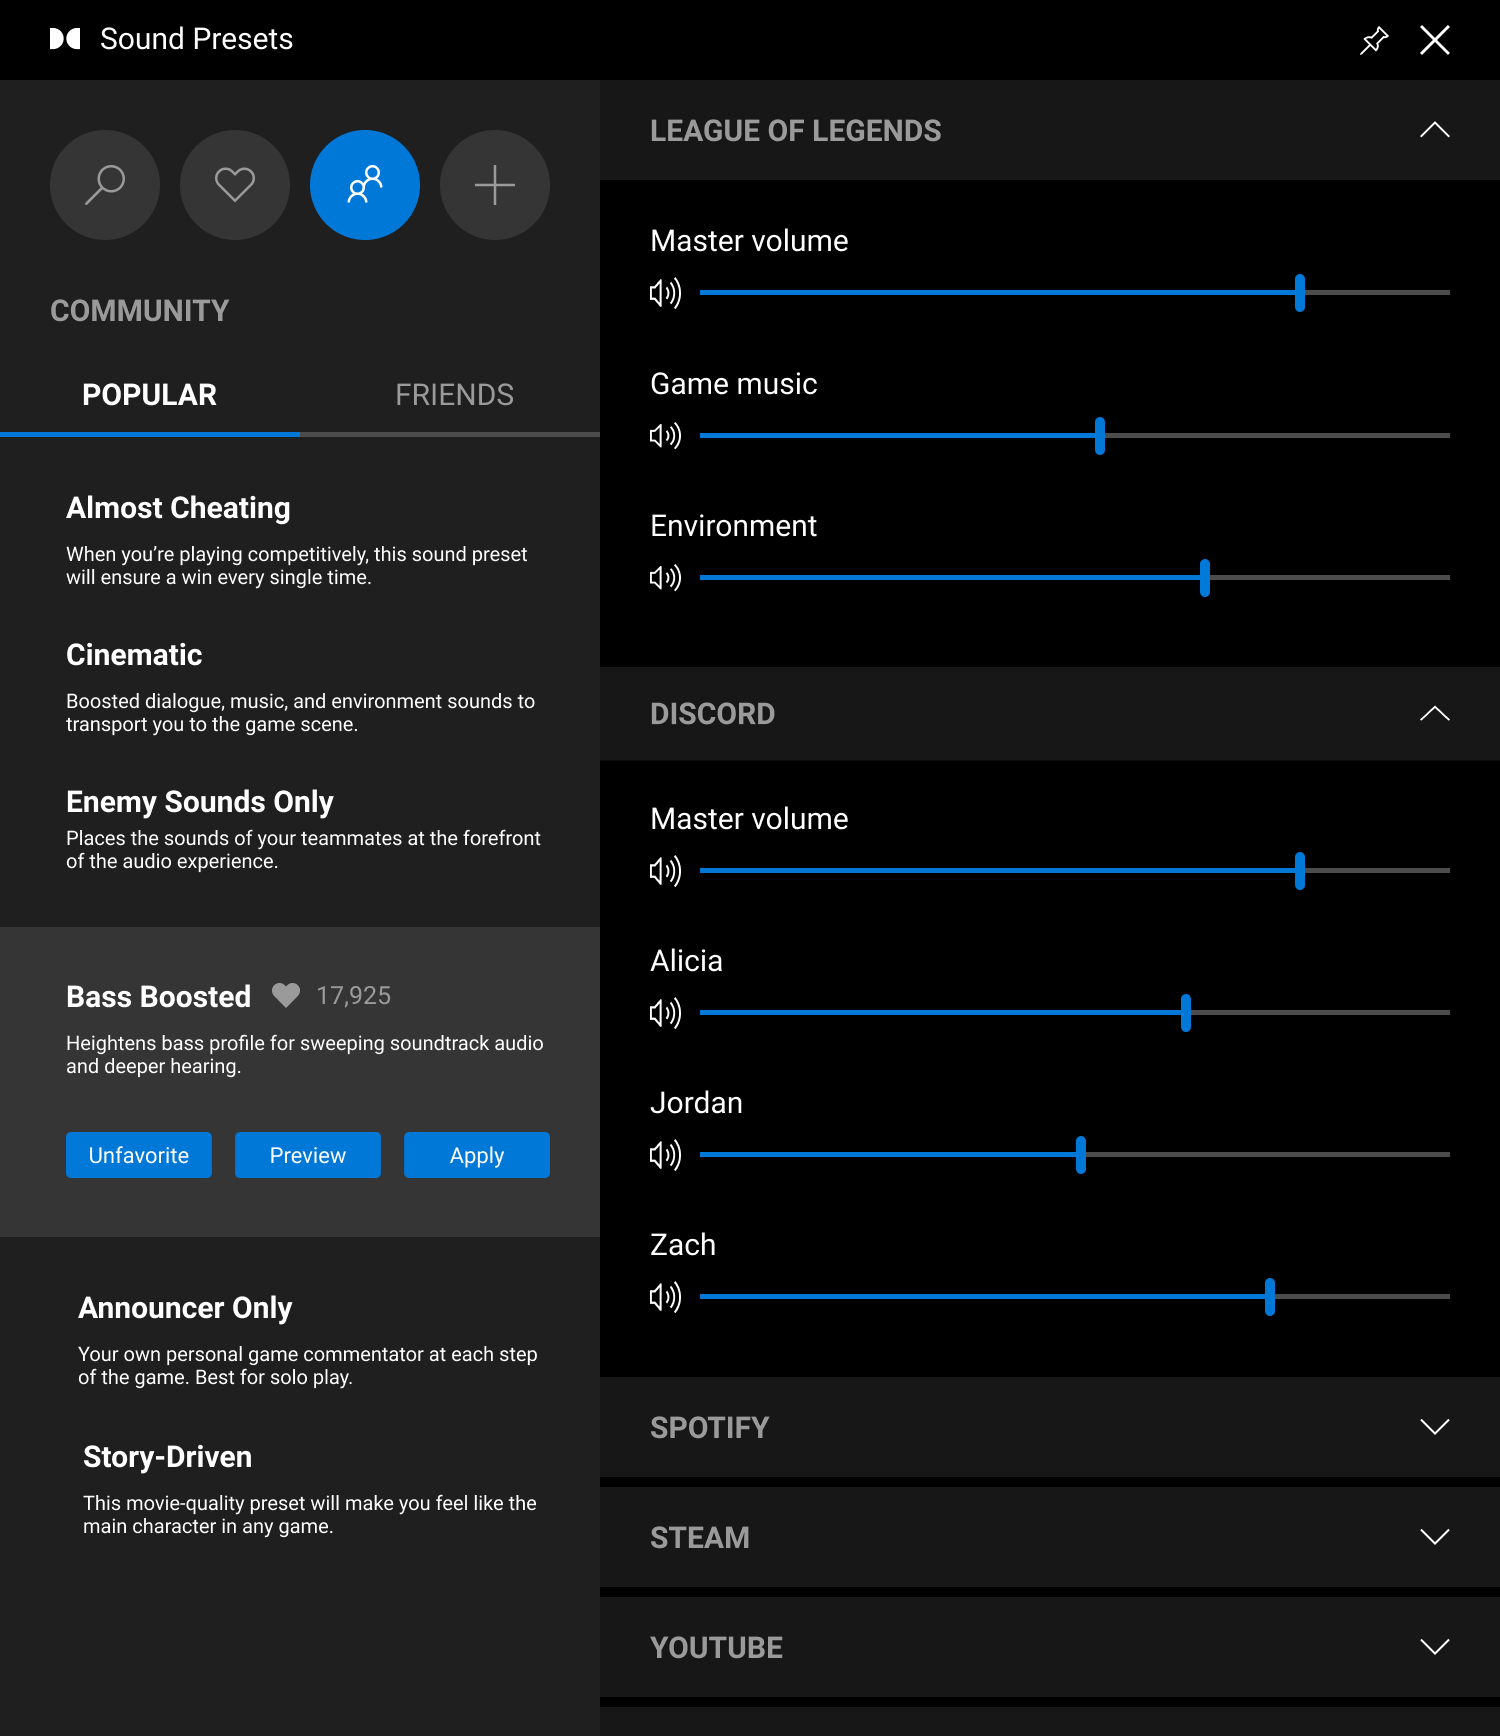Collapse the Discord section

click(x=1435, y=714)
